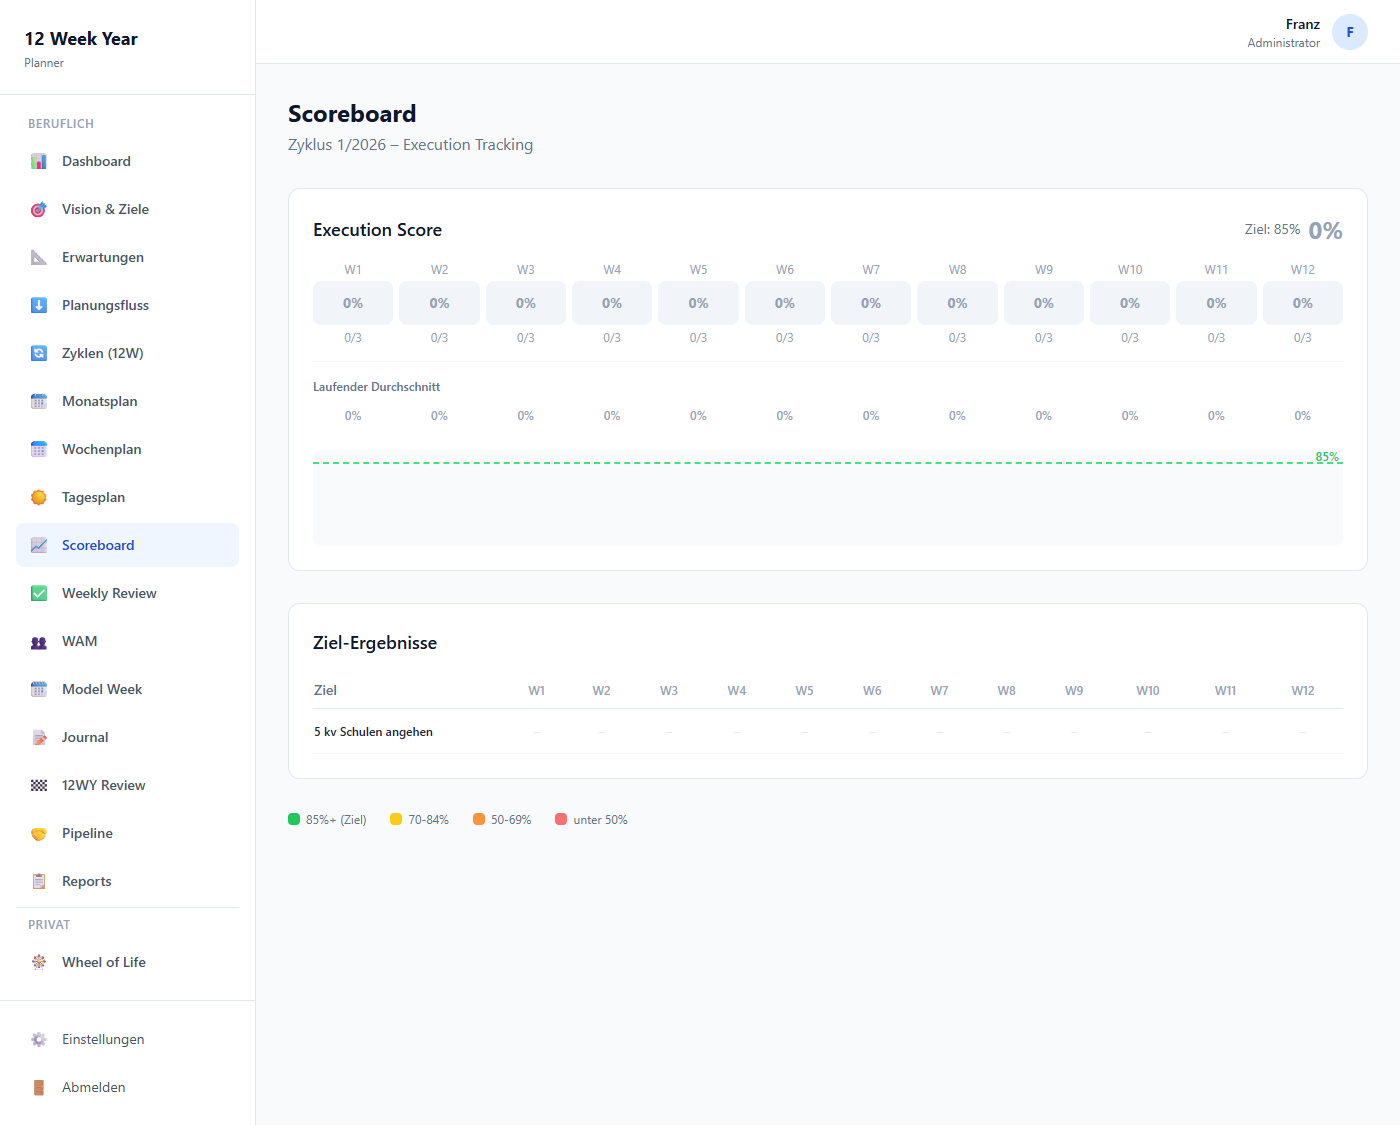
Task: Click the 12WY Review checkered flag icon
Action: [39, 785]
